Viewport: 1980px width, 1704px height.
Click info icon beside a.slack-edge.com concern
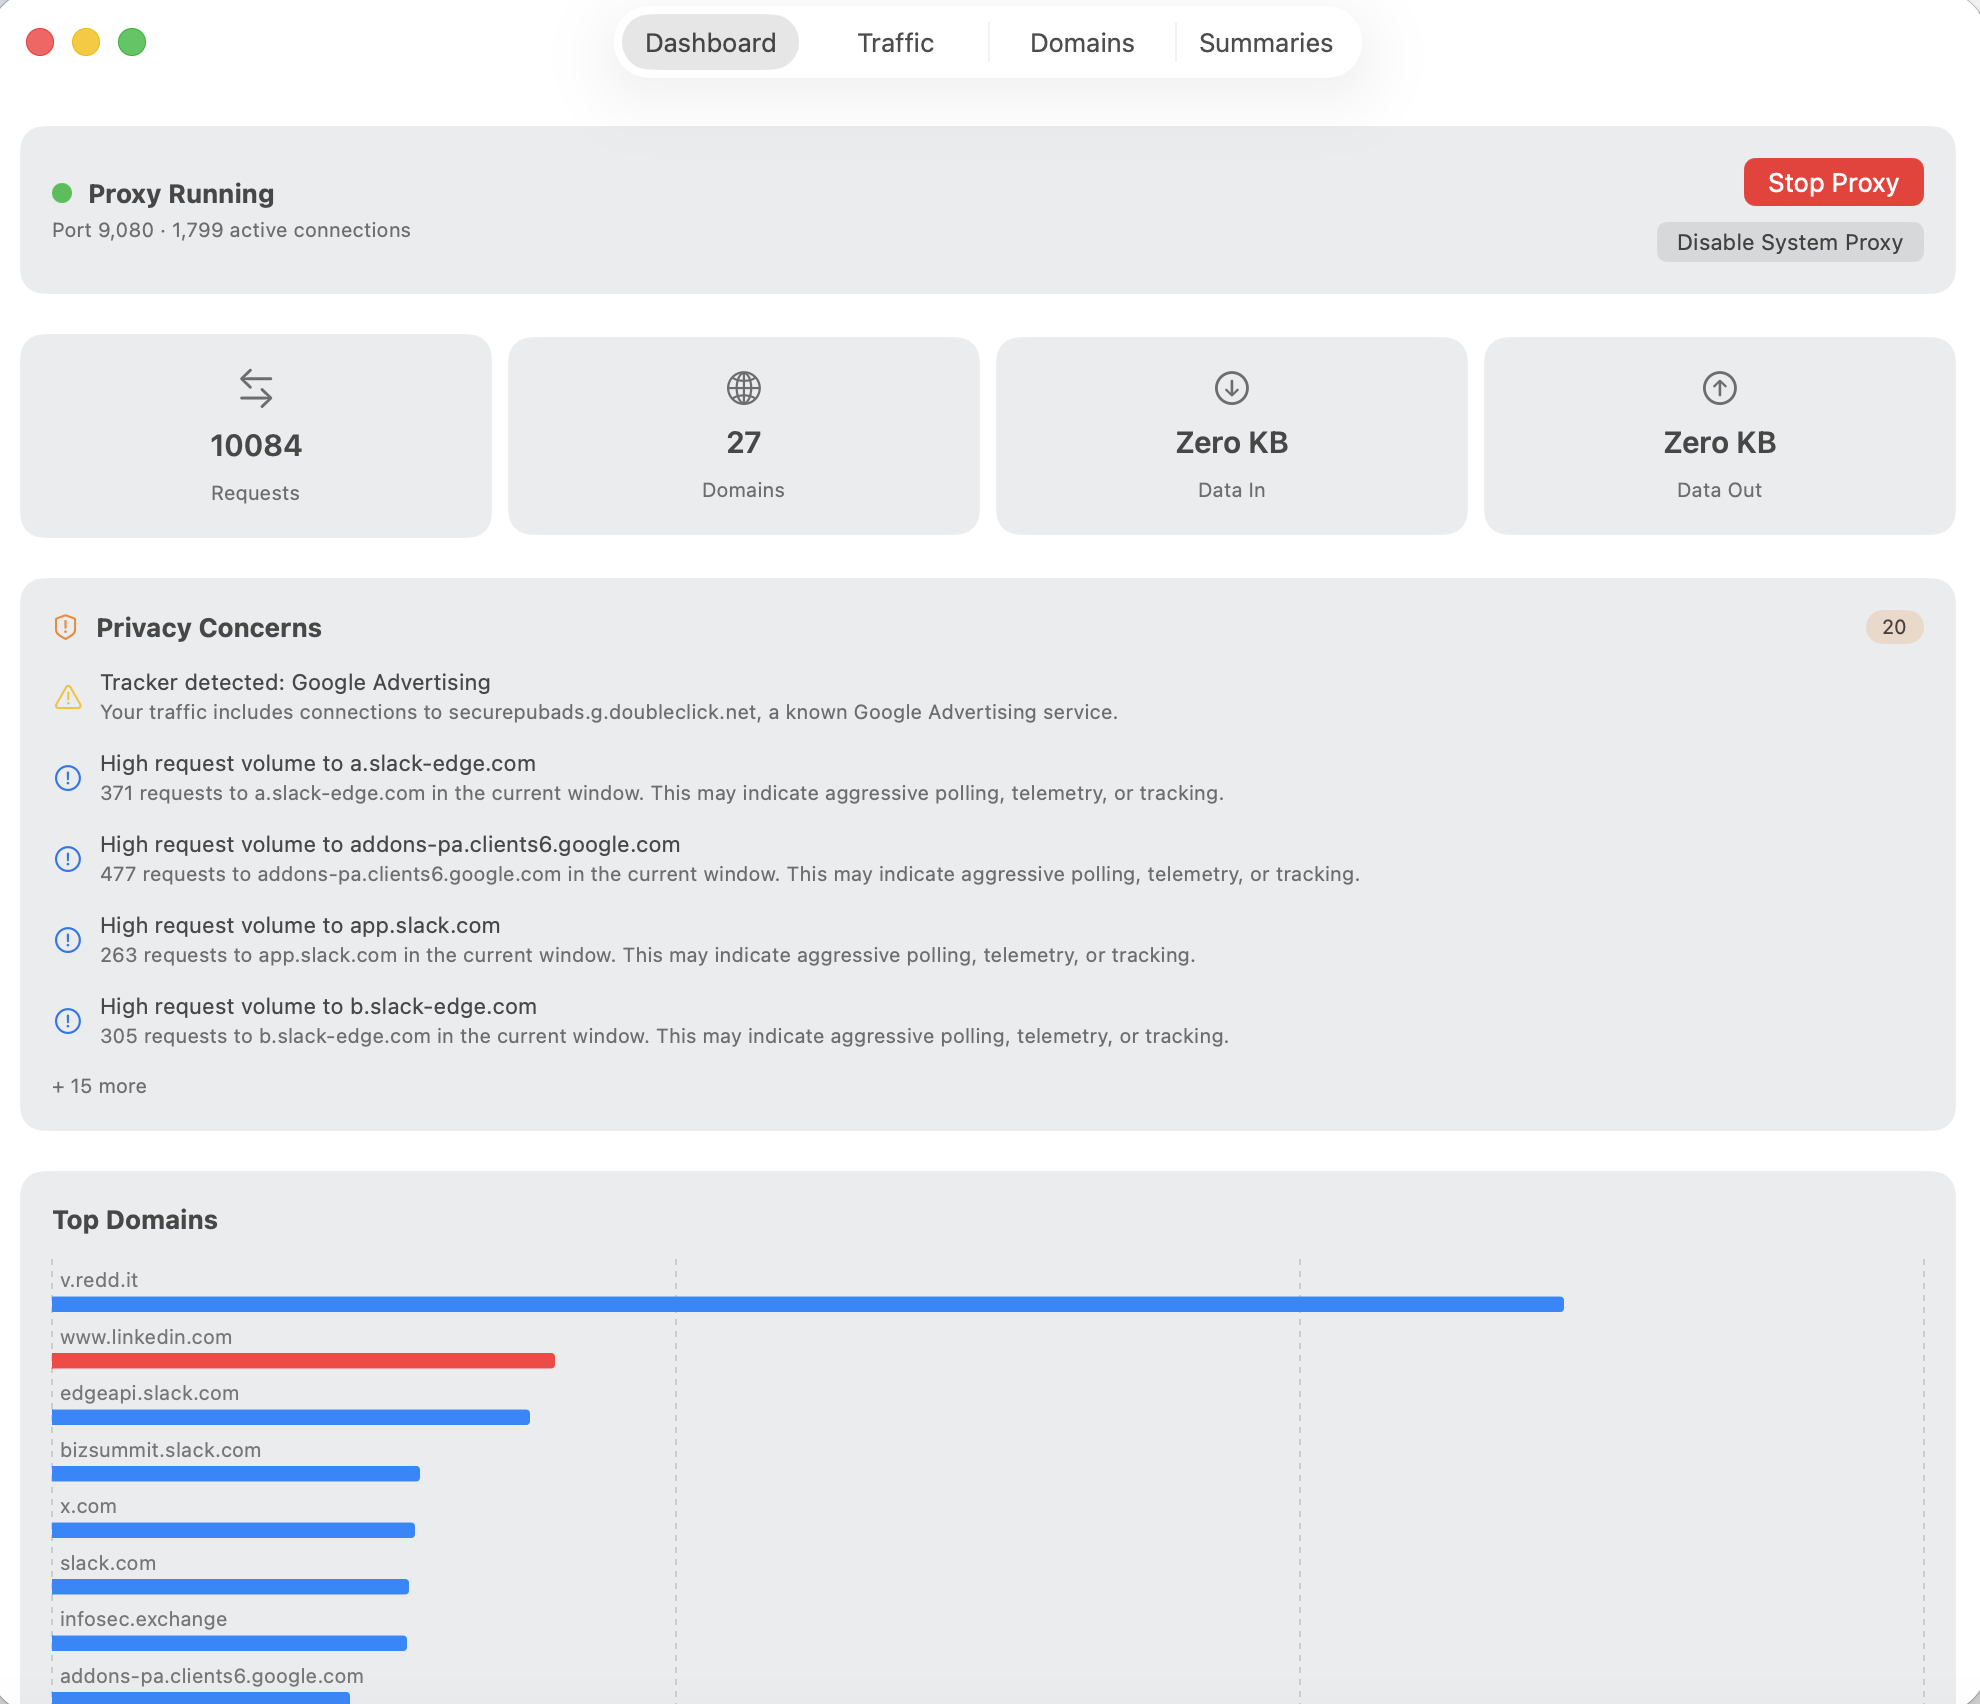pyautogui.click(x=68, y=778)
